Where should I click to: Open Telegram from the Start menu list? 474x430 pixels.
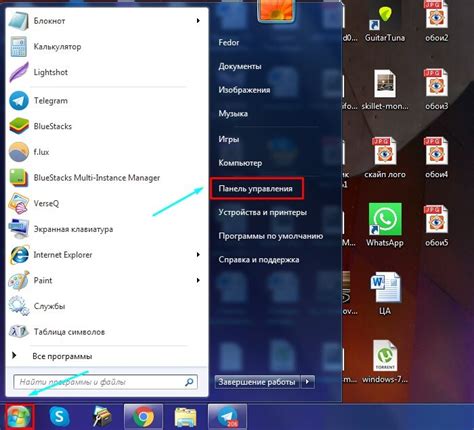(x=103, y=100)
